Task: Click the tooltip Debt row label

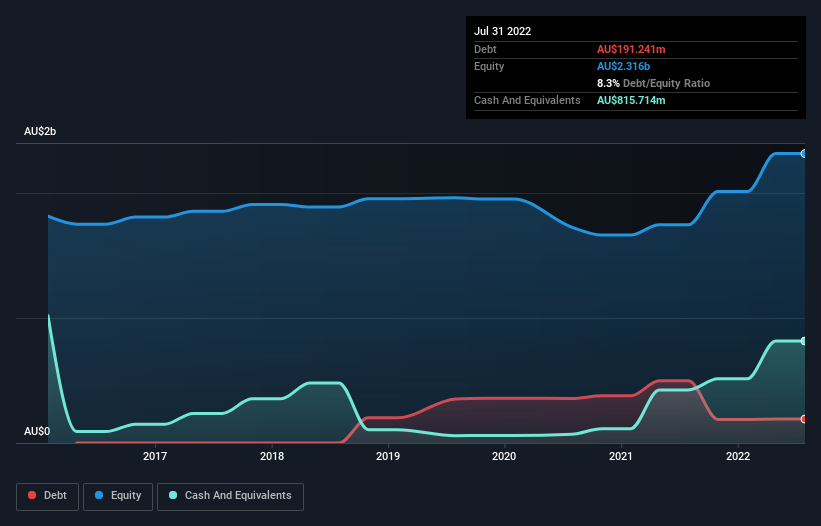Action: tap(485, 49)
